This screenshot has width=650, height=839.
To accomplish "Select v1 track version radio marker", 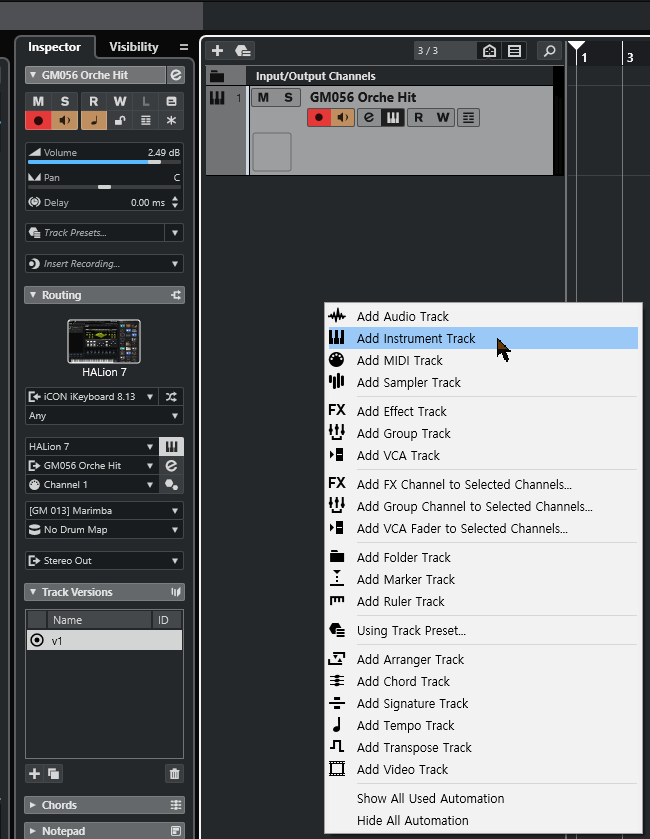I will coord(37,640).
